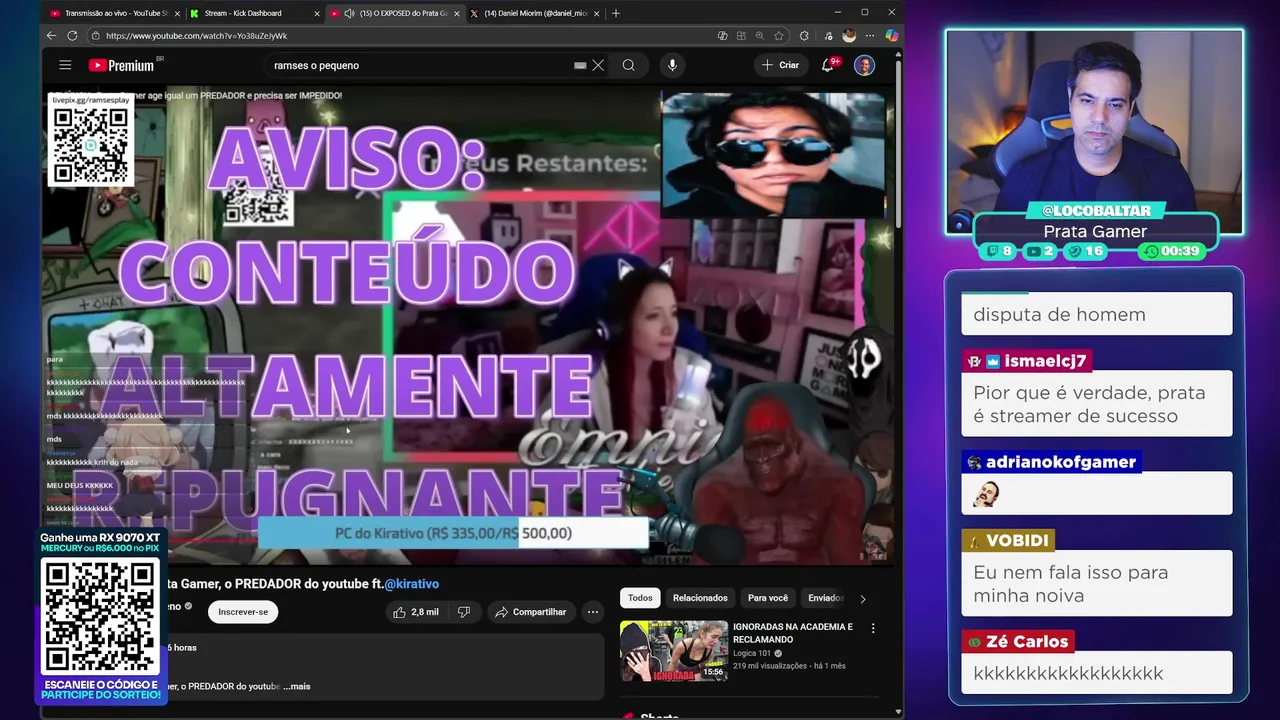The width and height of the screenshot is (1280, 720).
Task: Go back with the browser back arrow
Action: 51,35
